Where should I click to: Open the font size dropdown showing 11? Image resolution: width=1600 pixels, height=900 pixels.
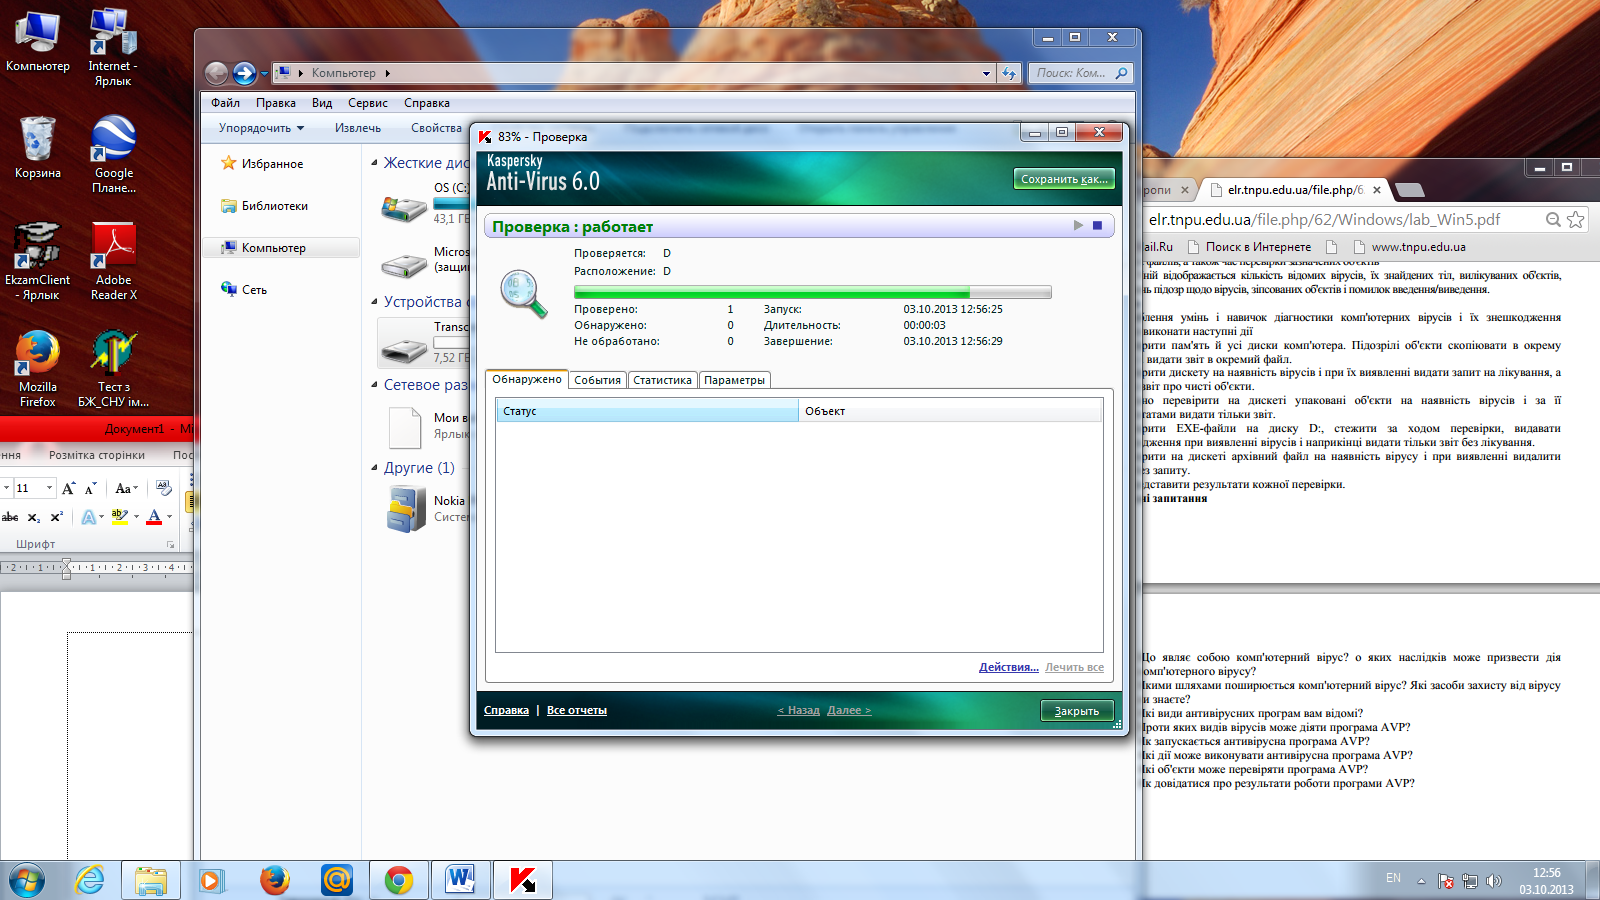coord(49,488)
